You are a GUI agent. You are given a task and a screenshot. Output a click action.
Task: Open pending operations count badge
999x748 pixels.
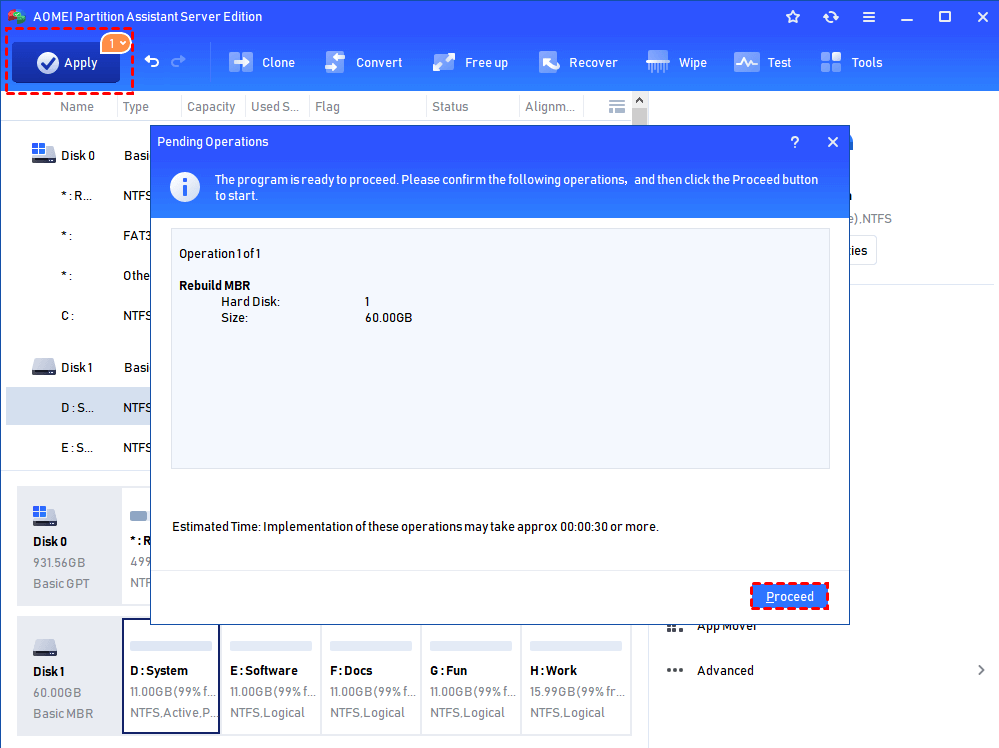(x=115, y=43)
